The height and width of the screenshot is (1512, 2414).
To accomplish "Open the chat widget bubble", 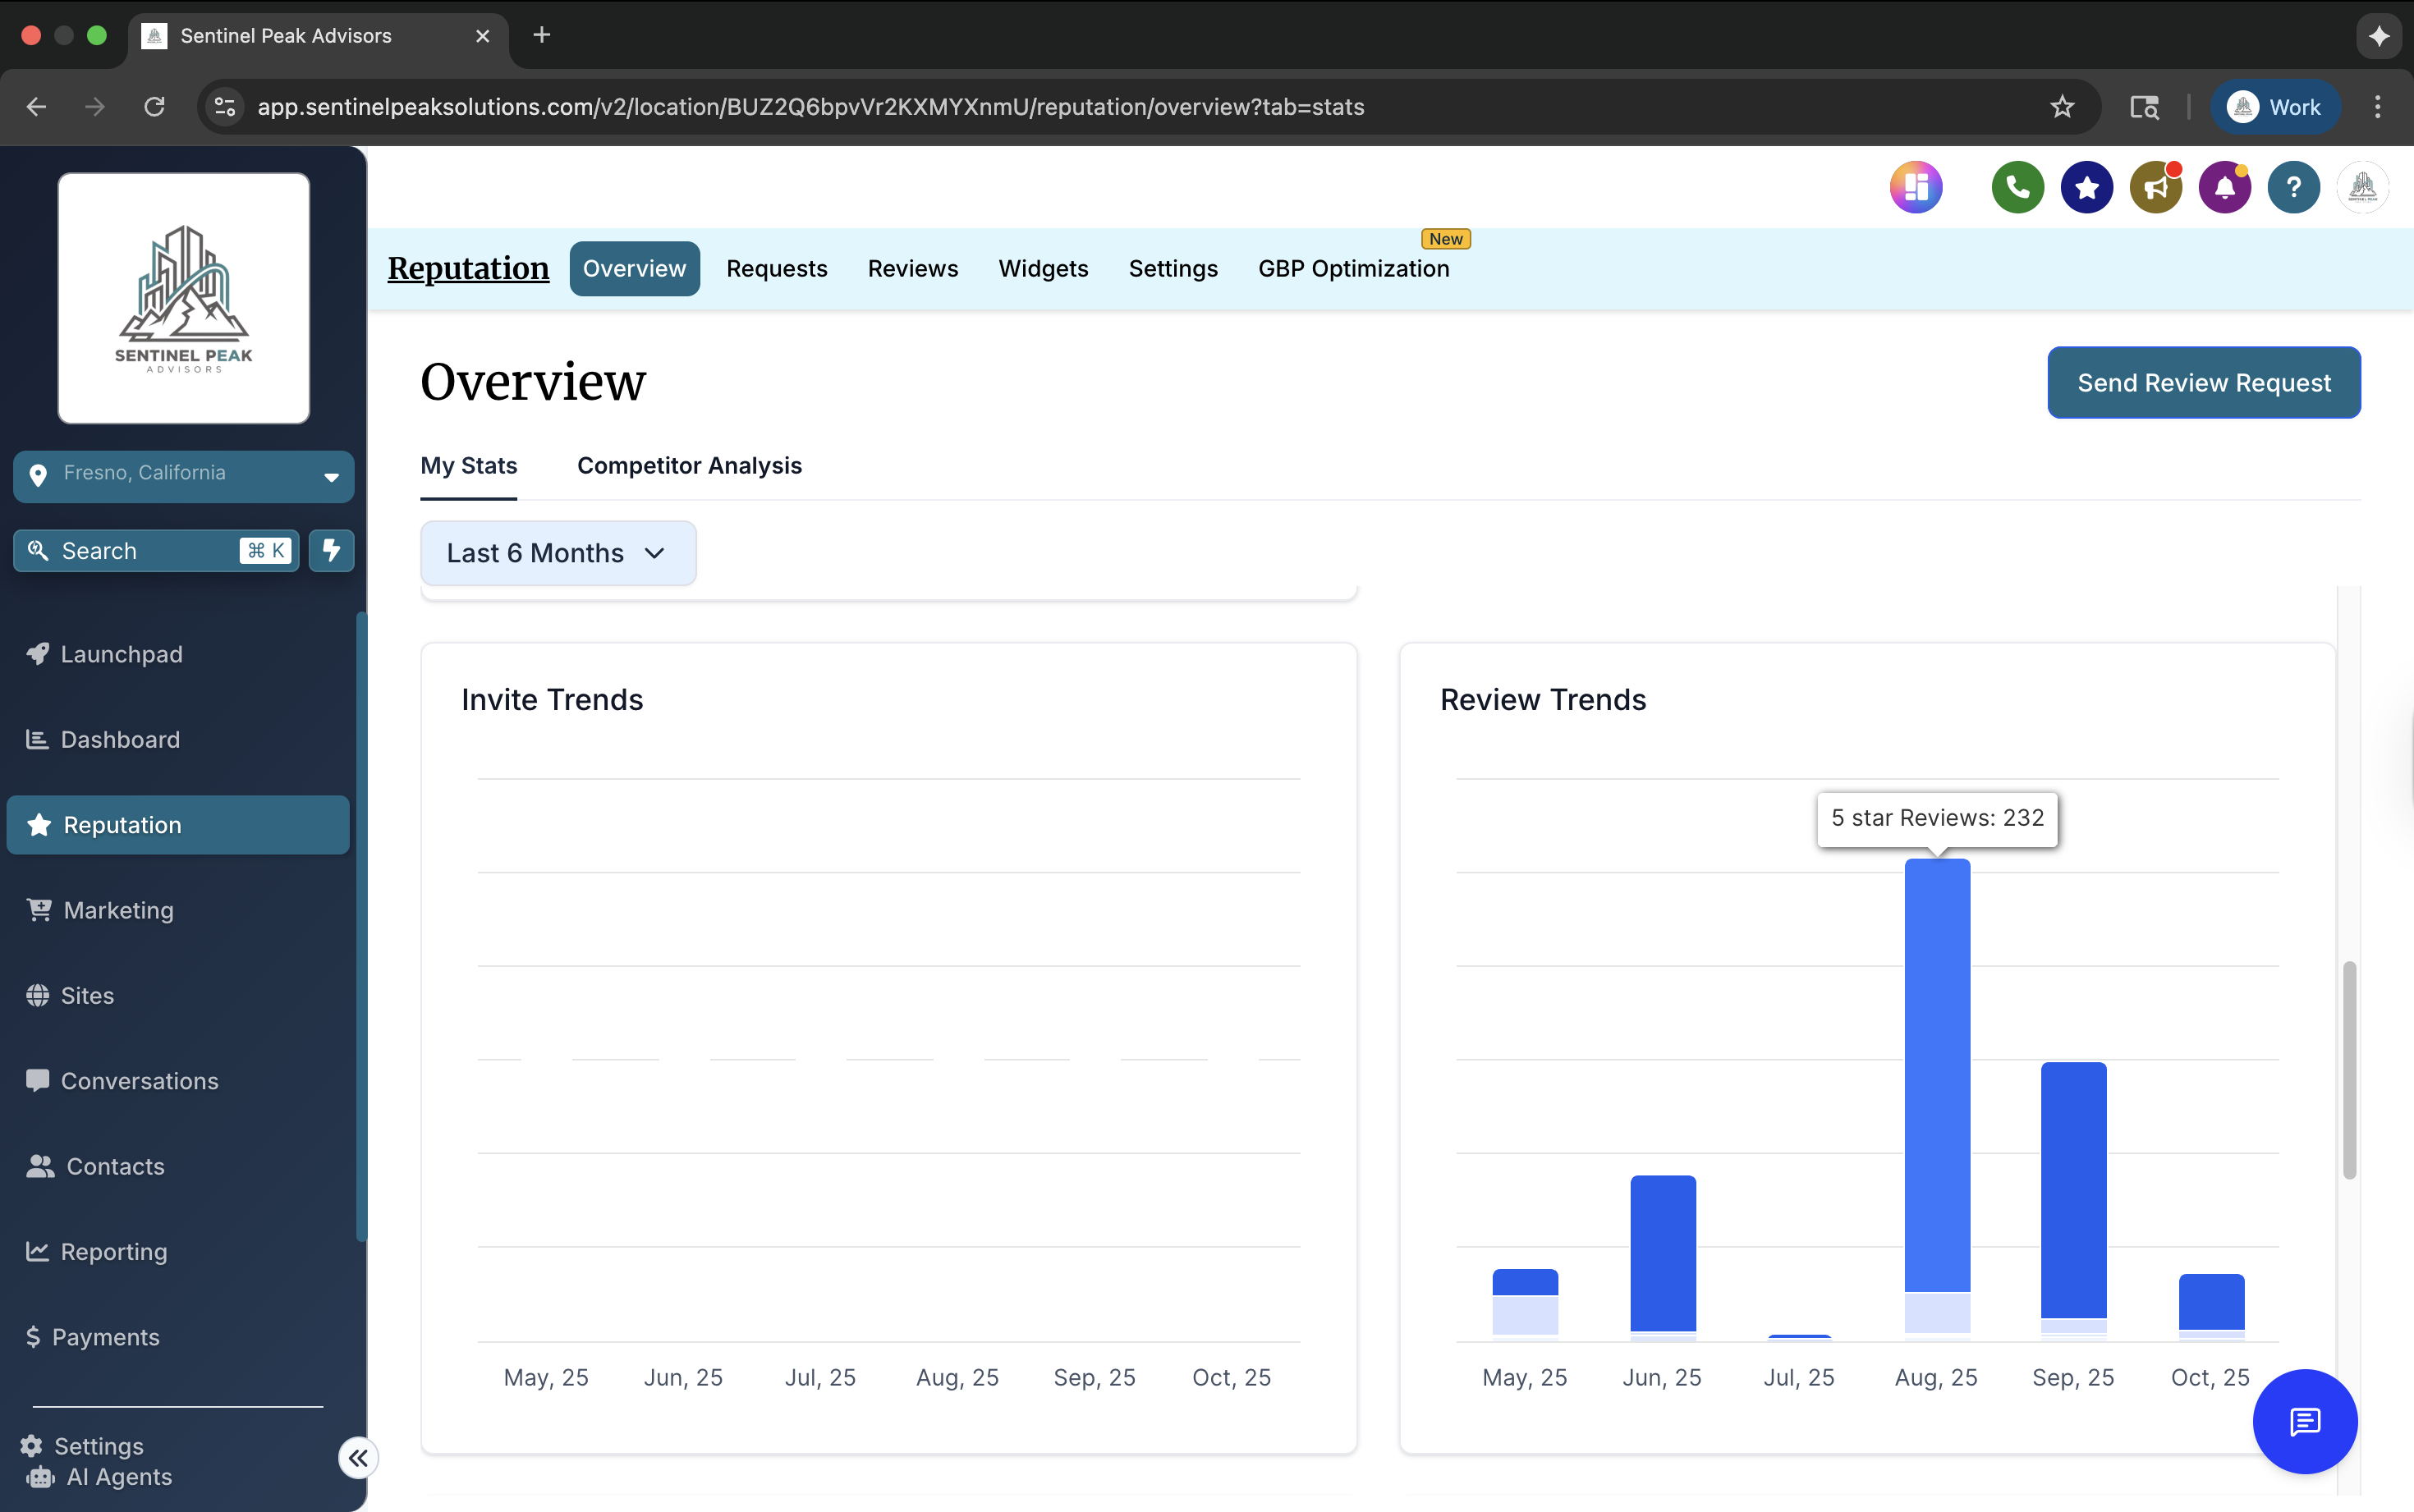I will point(2304,1421).
